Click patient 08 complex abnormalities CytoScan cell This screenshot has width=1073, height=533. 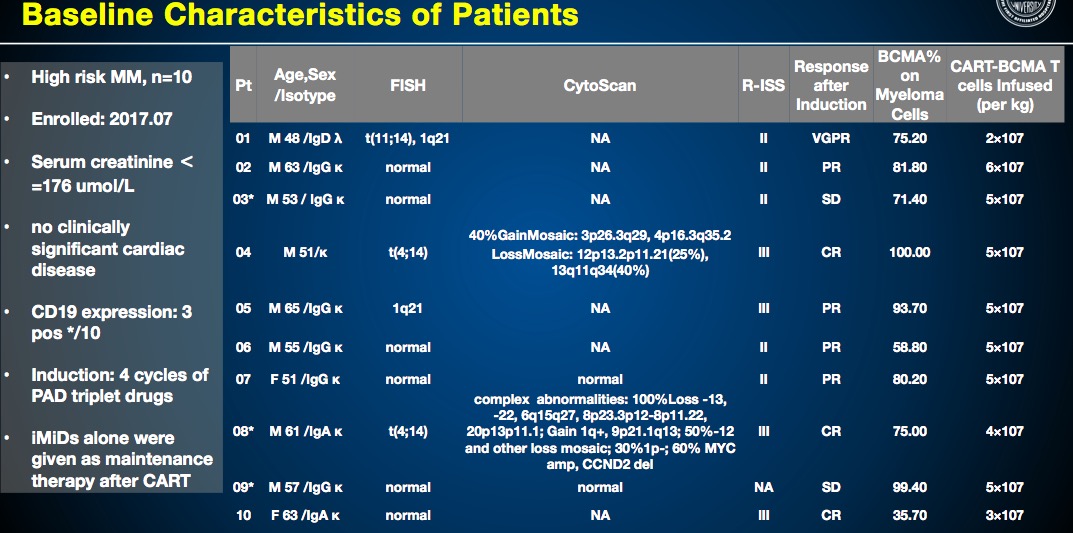coord(600,432)
